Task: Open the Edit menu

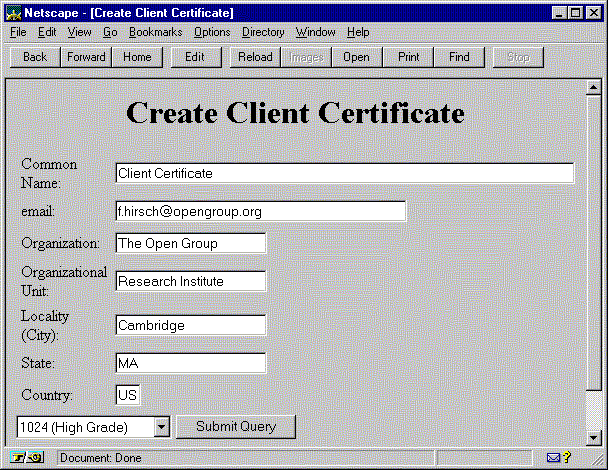Action: click(47, 32)
